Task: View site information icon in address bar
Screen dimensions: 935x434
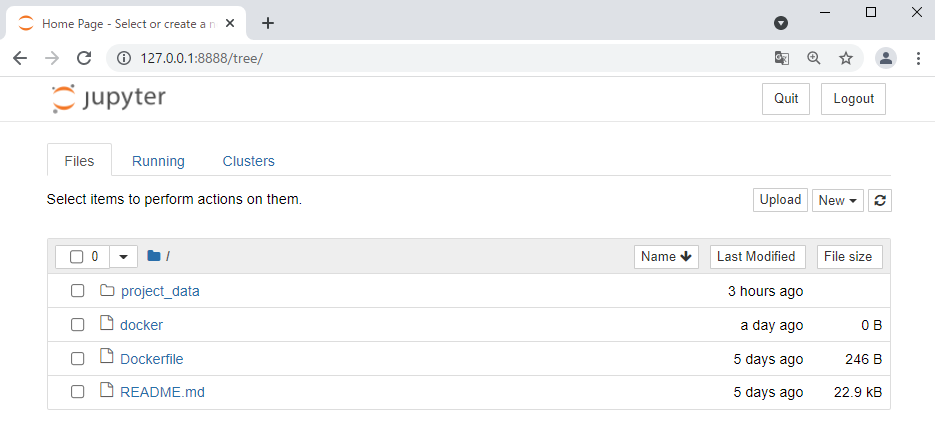Action: [x=123, y=58]
